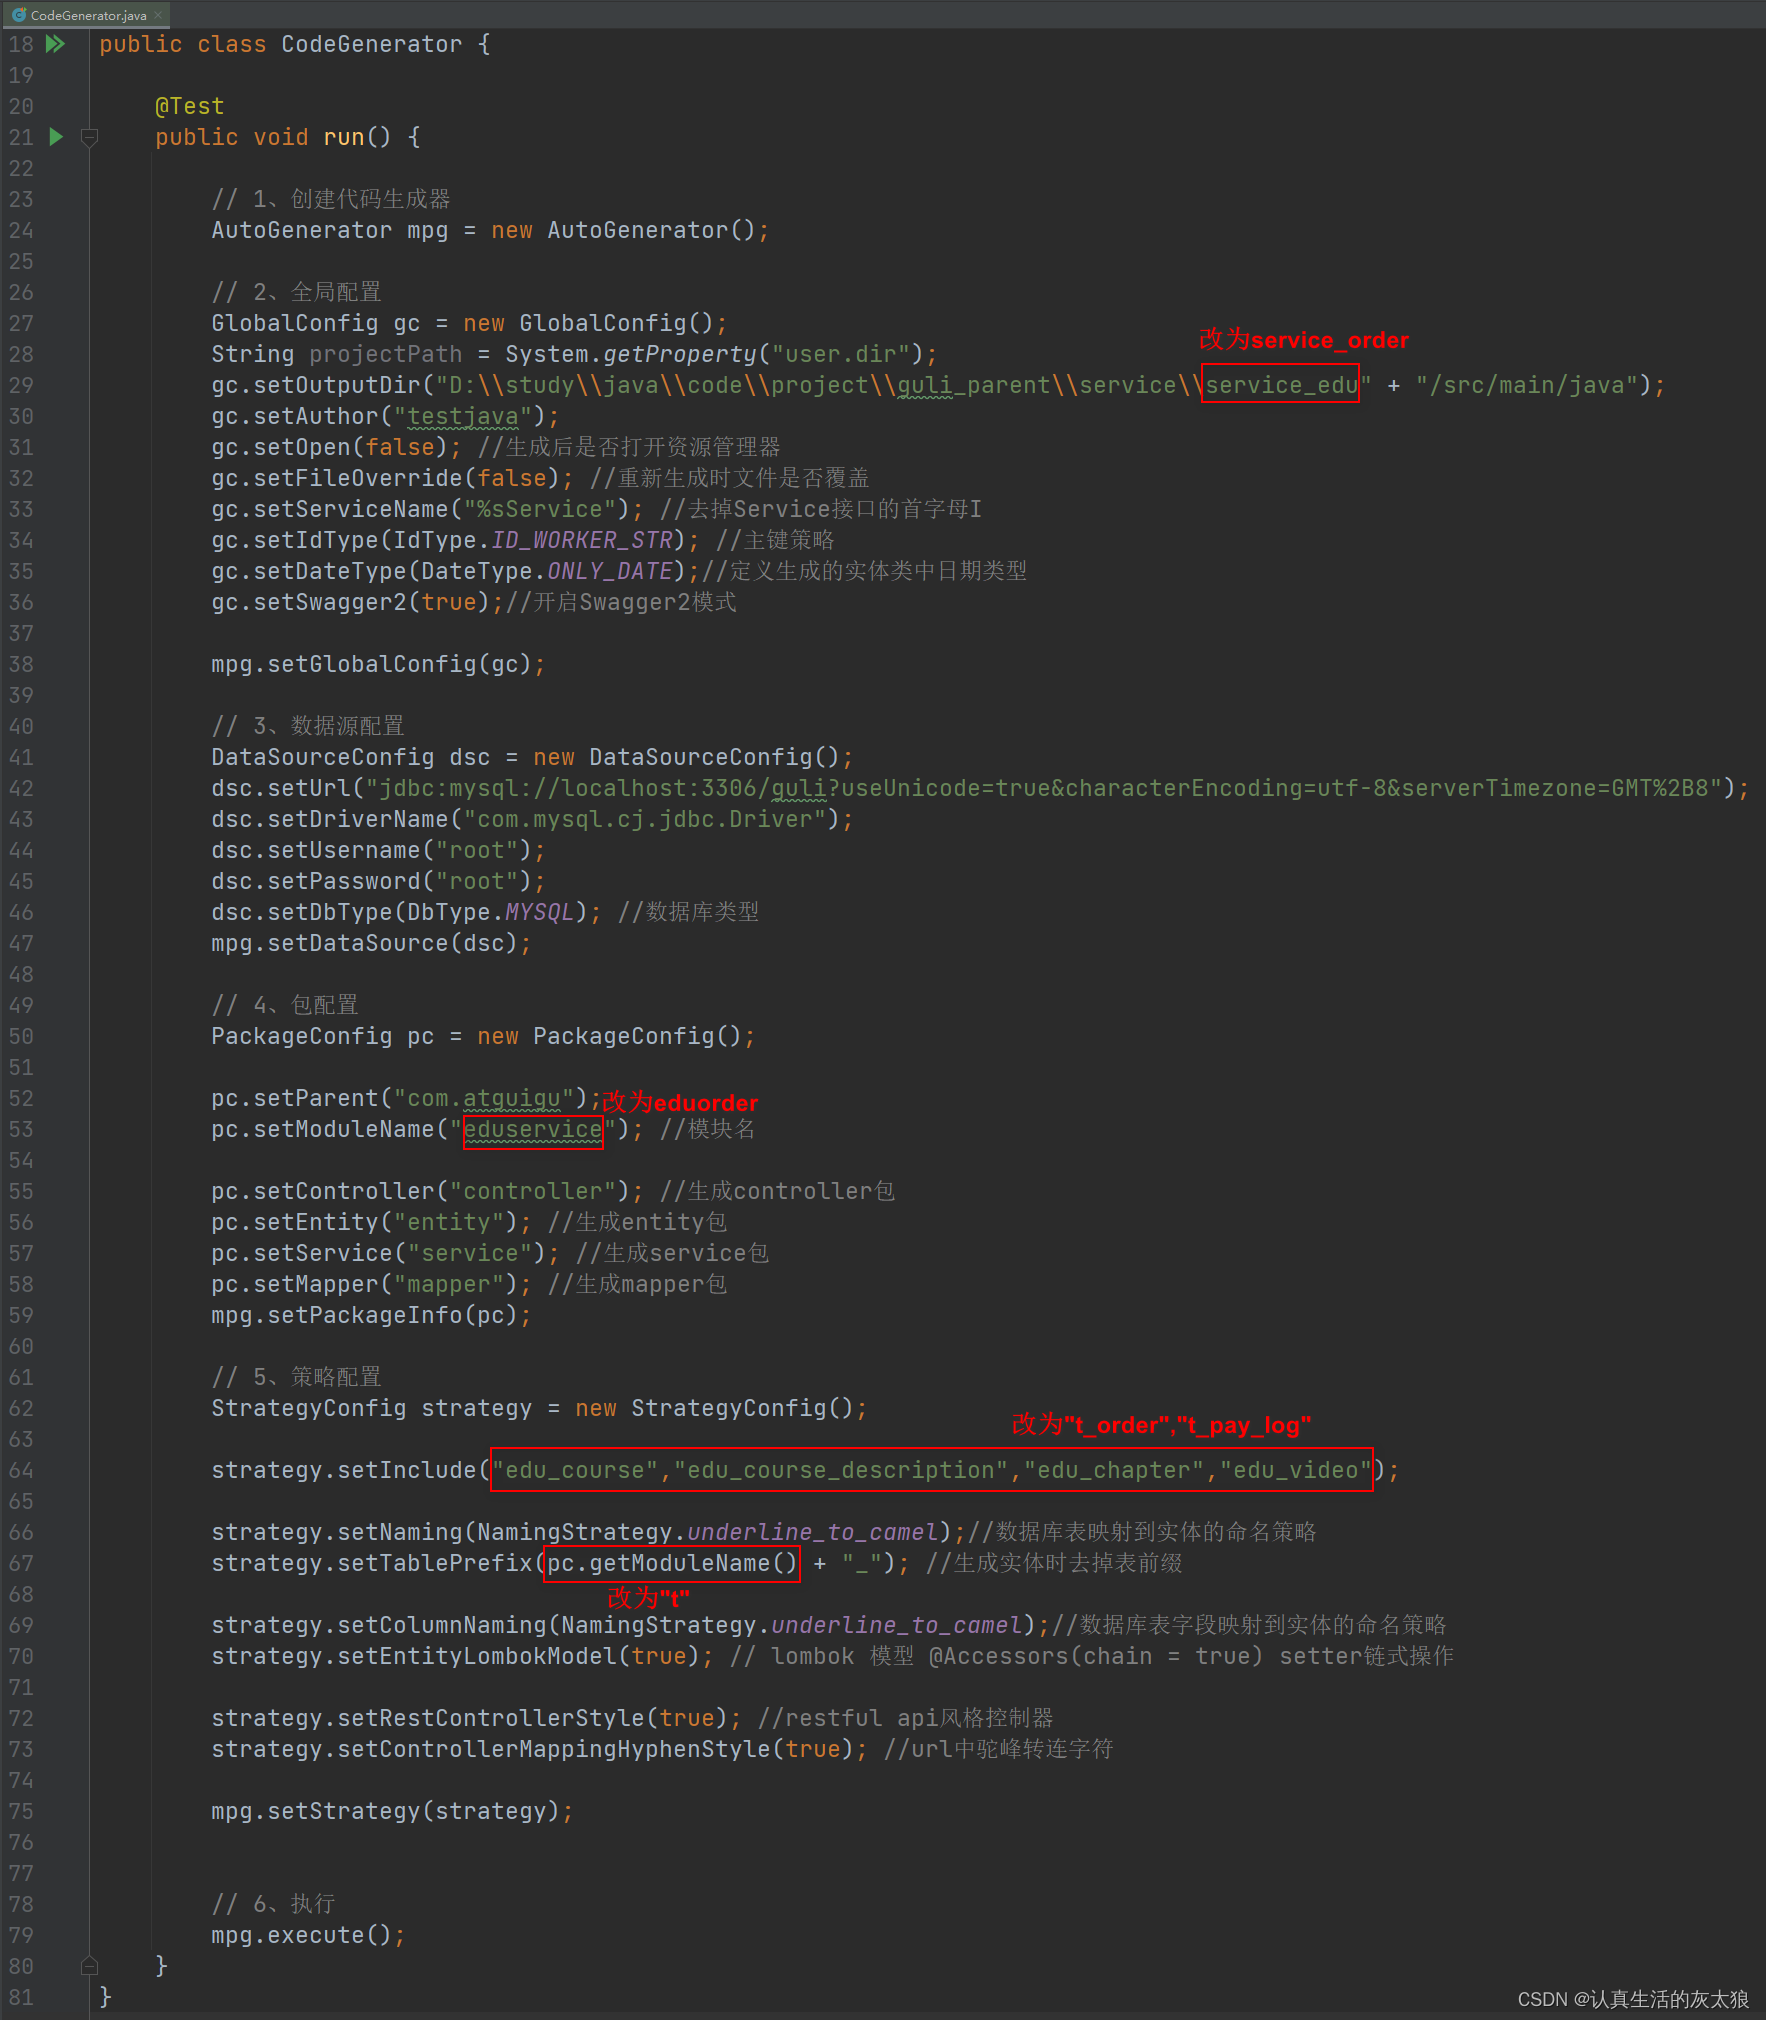Click mpg.setStrategy(strategy) line
This screenshot has width=1766, height=2020.
tap(392, 1811)
